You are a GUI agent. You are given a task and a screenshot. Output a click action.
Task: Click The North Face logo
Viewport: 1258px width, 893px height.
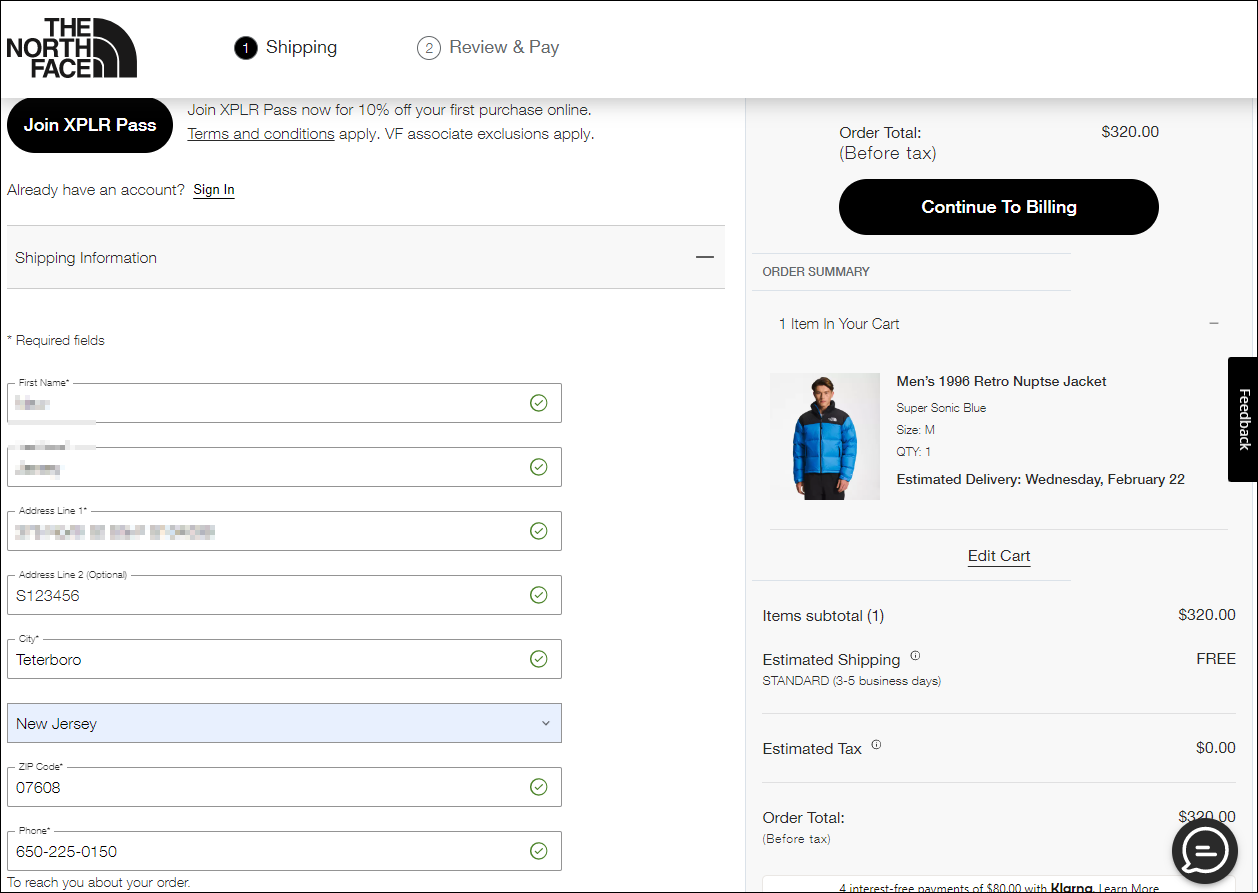tap(71, 48)
